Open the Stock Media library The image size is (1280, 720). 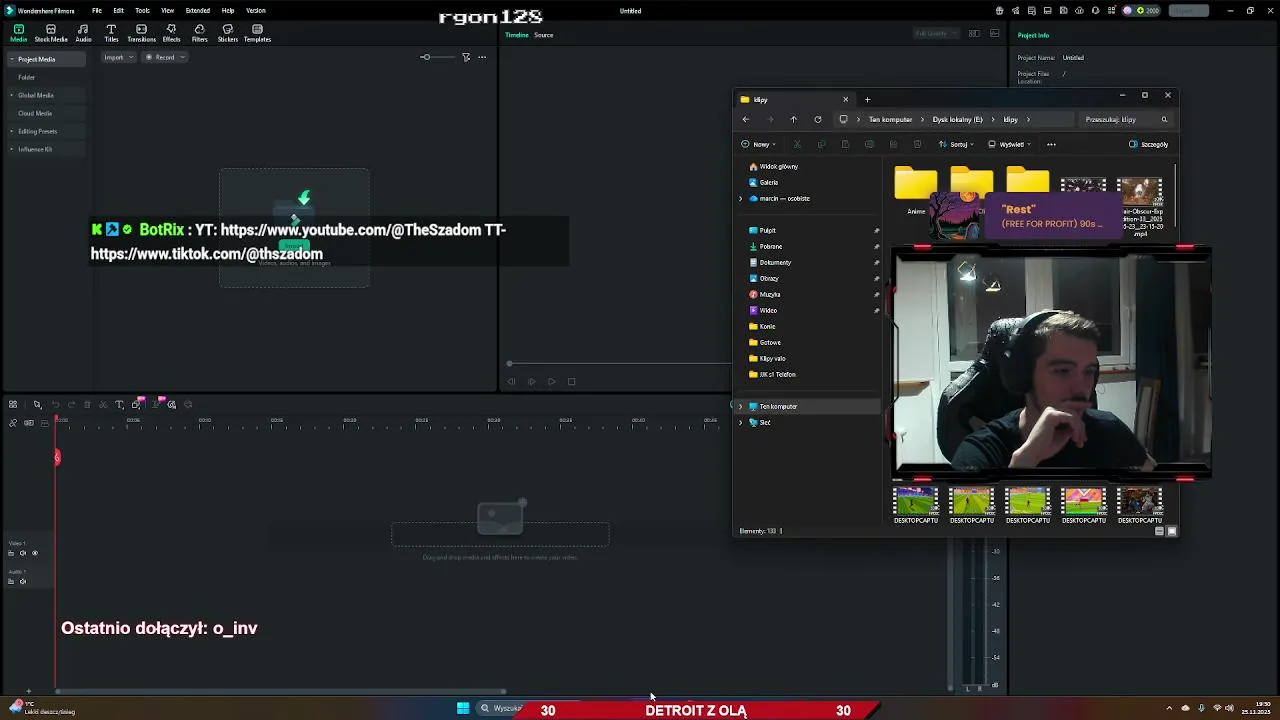coord(51,33)
